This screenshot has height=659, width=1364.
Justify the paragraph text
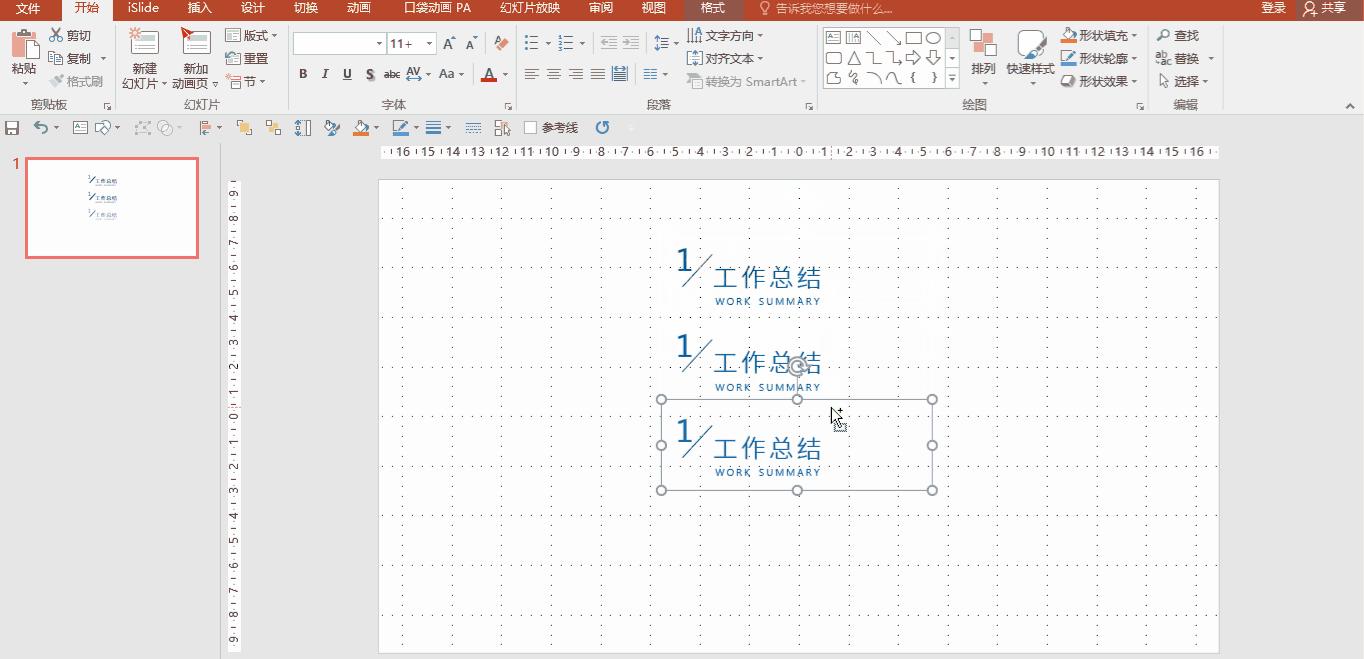coord(597,74)
